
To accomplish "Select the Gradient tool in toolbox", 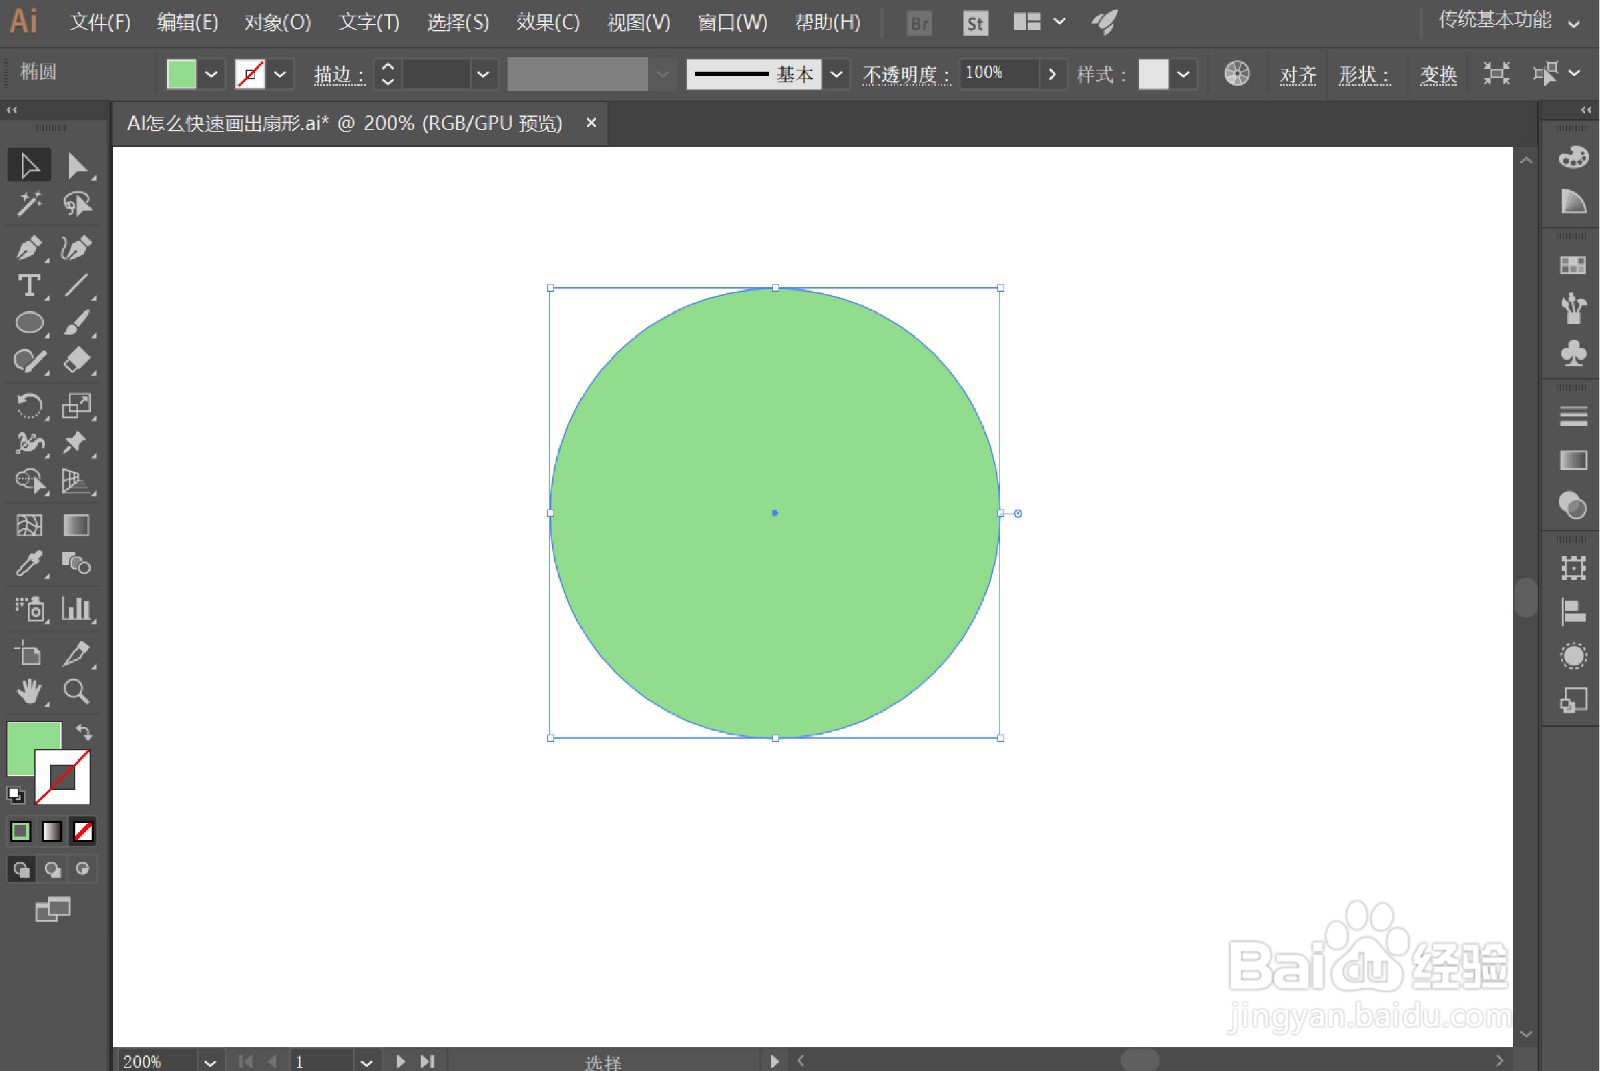I will point(77,525).
